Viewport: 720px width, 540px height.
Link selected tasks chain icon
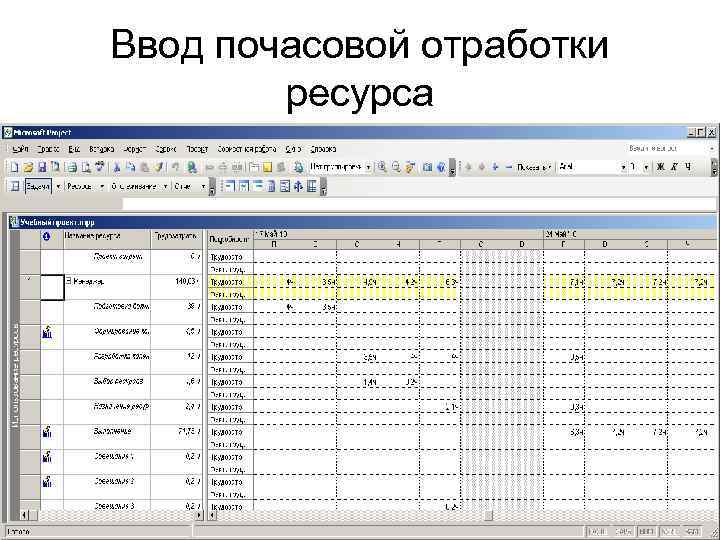click(x=209, y=167)
